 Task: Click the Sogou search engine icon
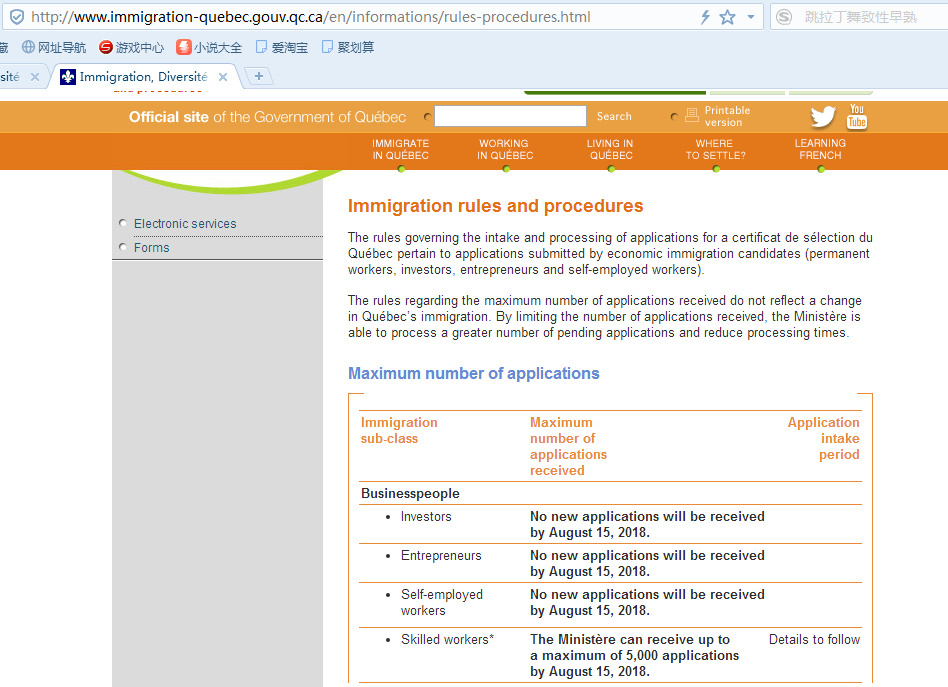(x=784, y=17)
